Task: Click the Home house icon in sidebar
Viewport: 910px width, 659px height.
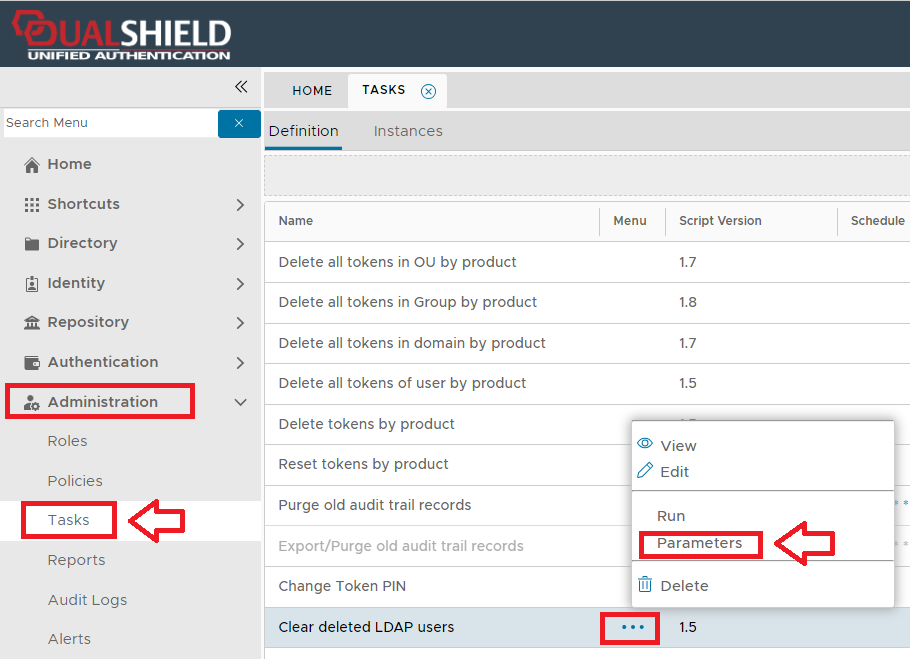Action: point(32,165)
